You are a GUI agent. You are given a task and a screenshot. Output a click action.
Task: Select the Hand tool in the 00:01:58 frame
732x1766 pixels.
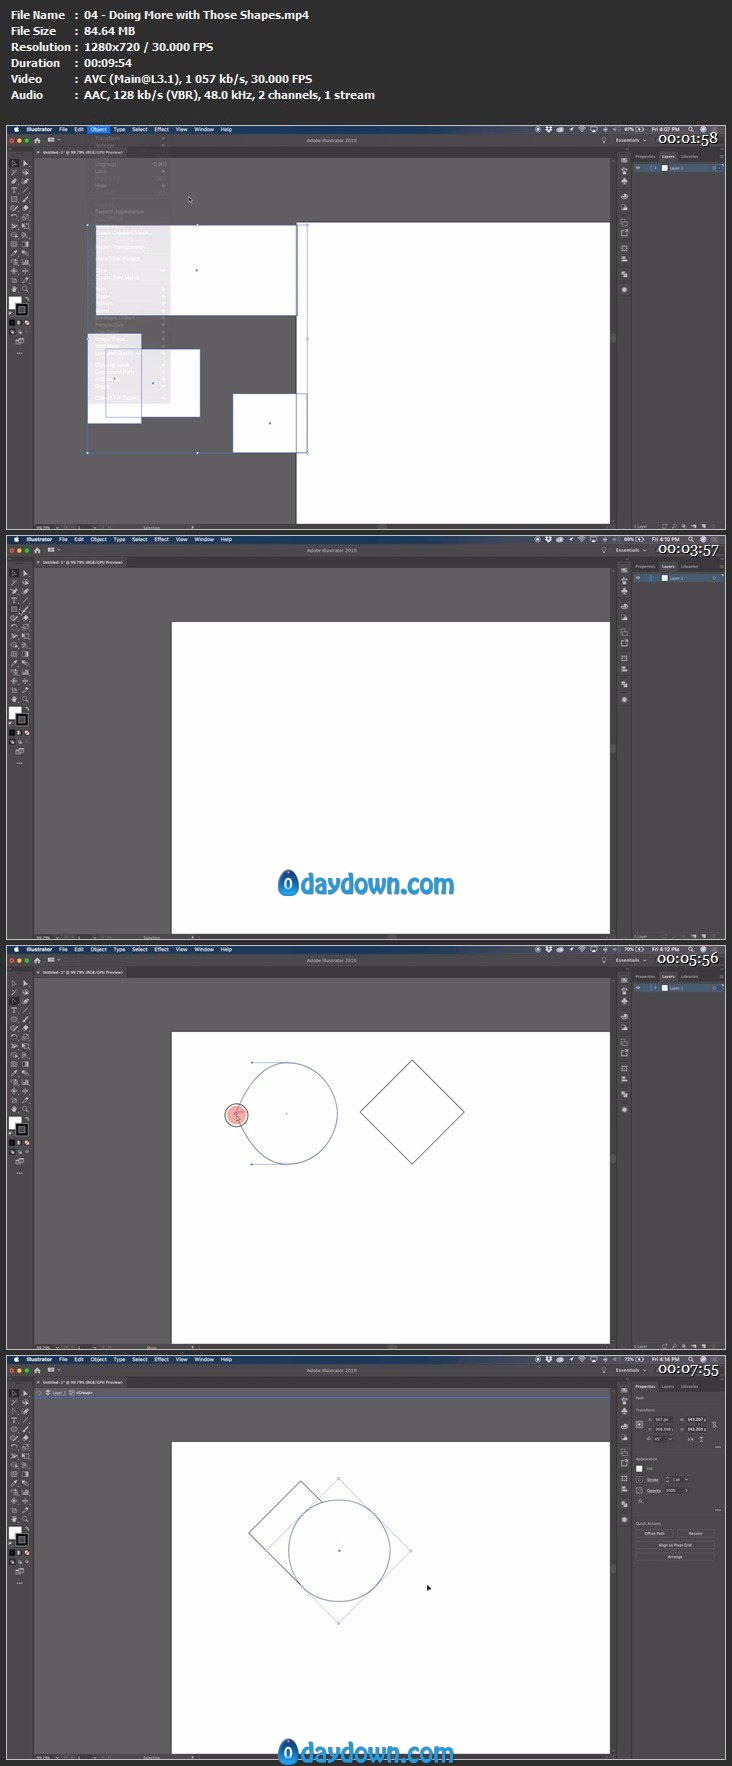click(14, 289)
